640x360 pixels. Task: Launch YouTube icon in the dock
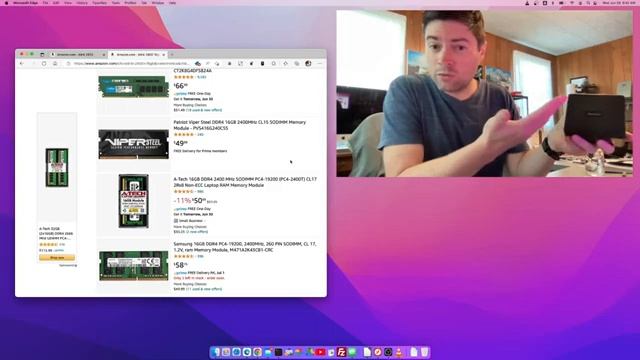(x=320, y=352)
